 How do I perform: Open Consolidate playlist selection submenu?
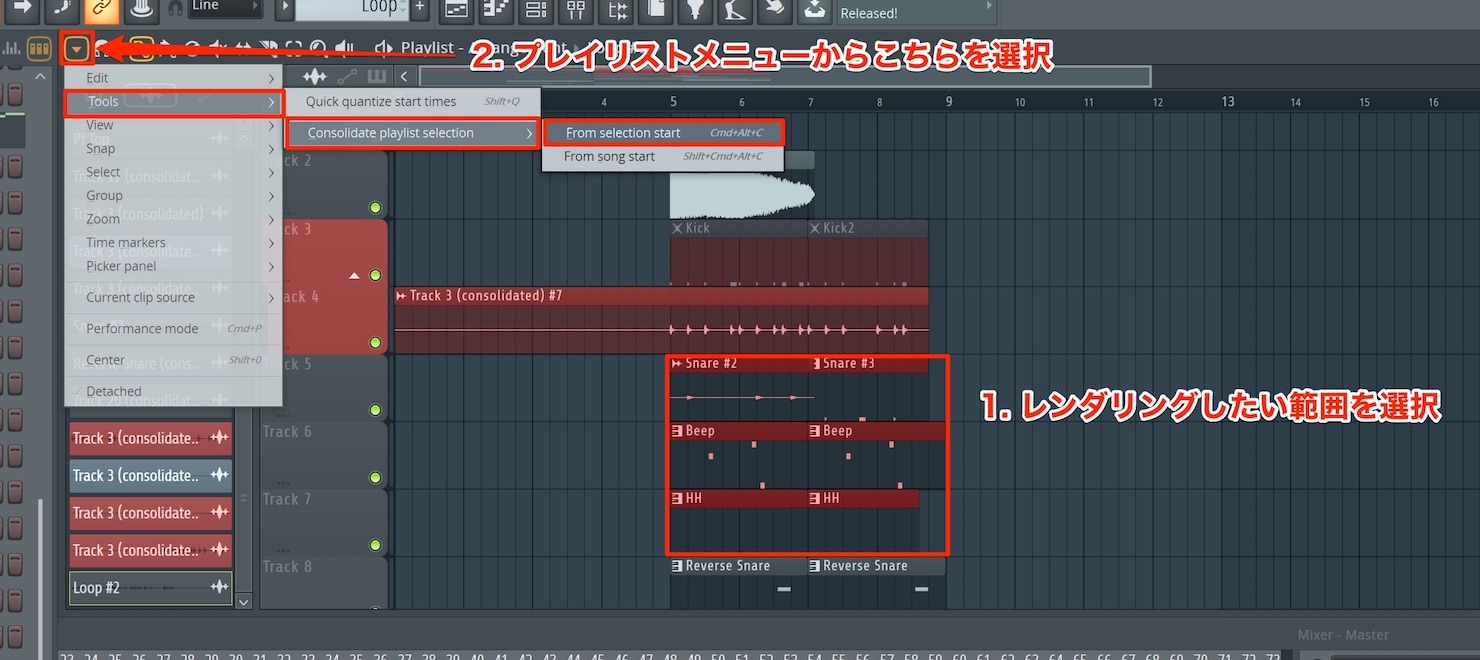413,133
